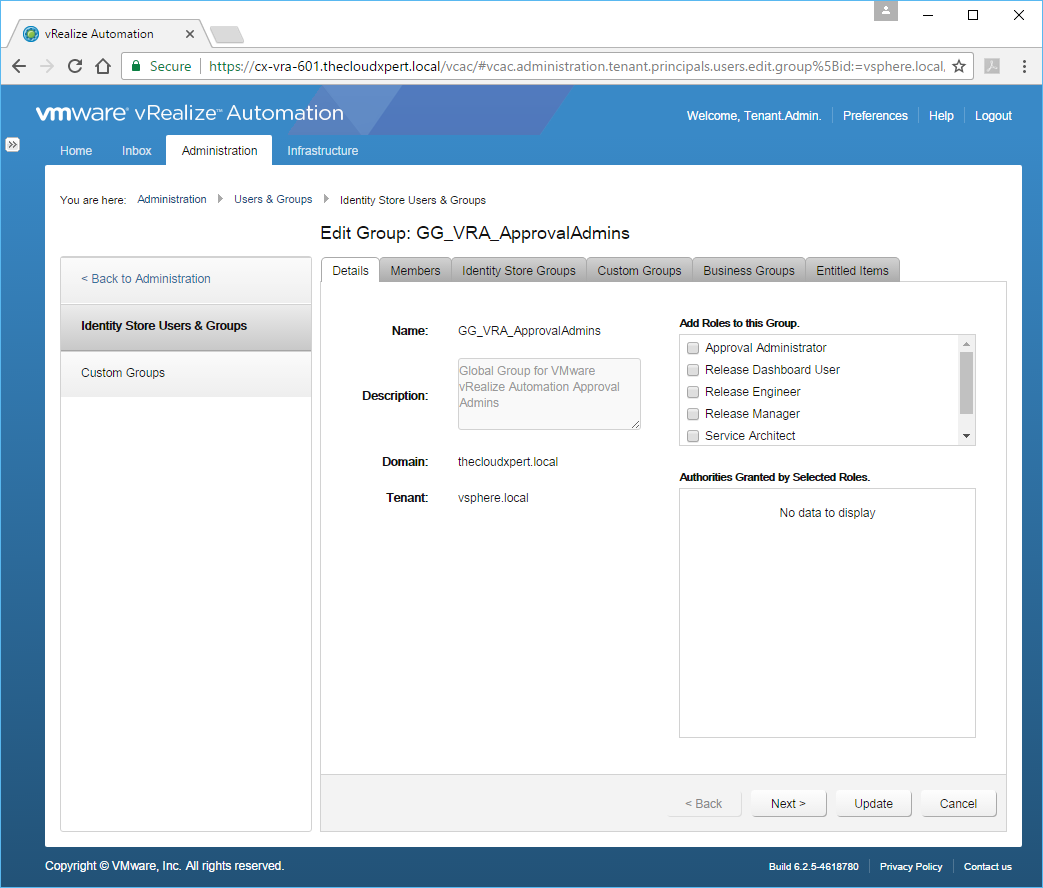
Task: Bookmark this page with the star icon
Action: (958, 66)
